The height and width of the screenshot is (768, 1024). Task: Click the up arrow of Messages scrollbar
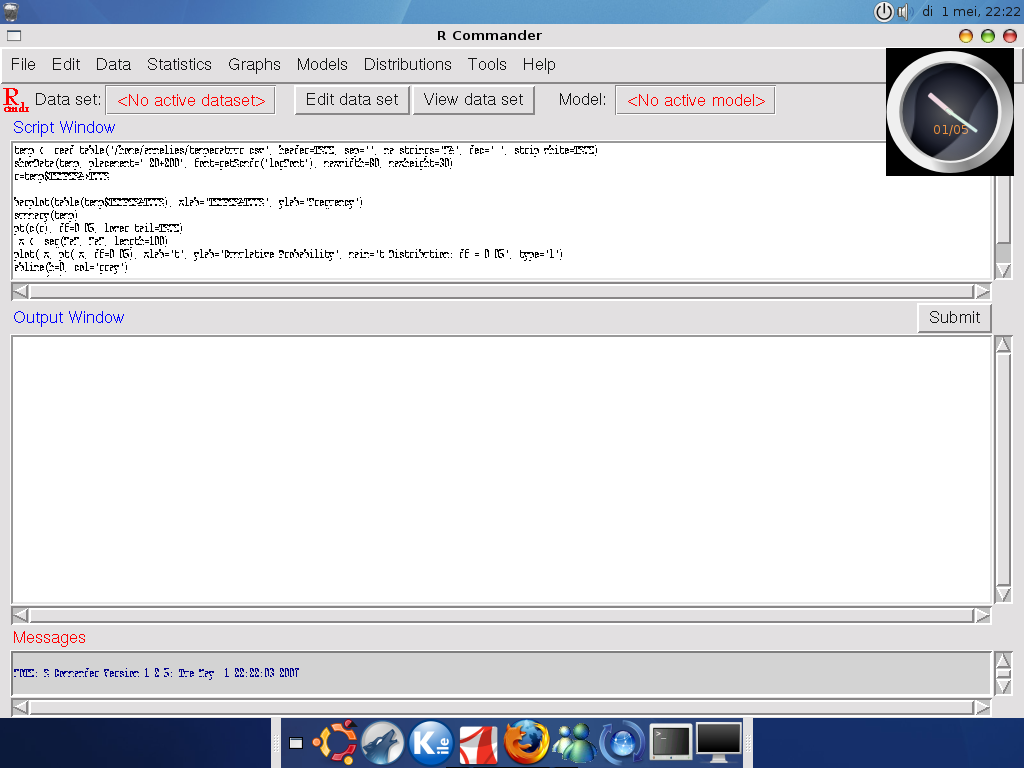(x=1003, y=661)
